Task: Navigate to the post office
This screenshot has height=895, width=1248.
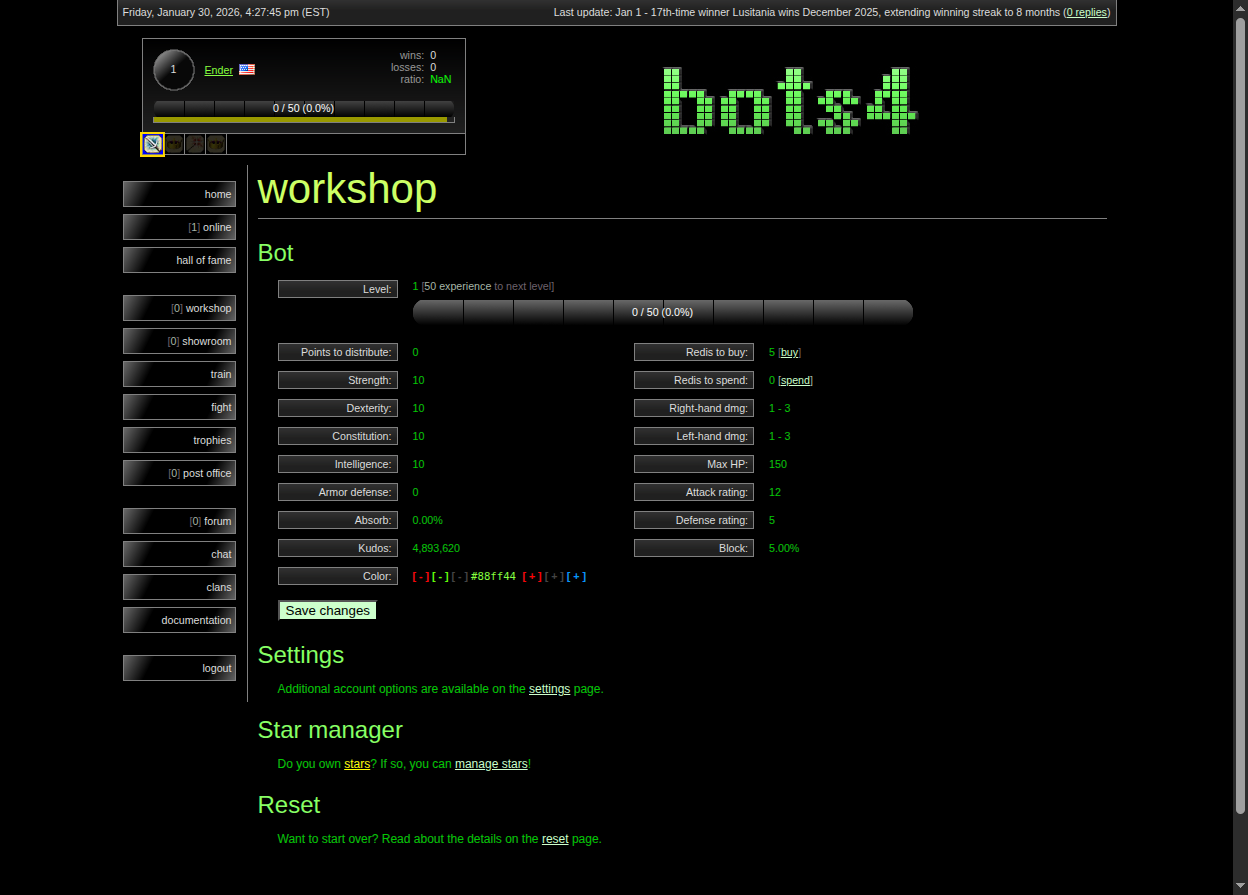Action: (x=180, y=473)
